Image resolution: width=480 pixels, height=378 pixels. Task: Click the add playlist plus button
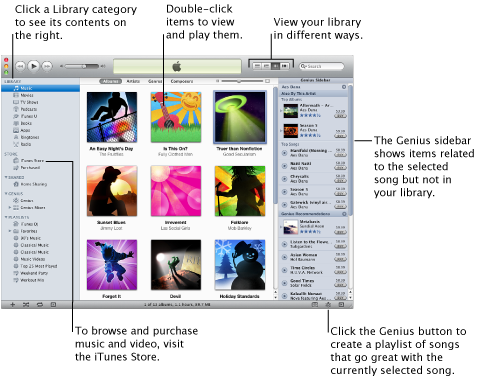click(x=13, y=304)
